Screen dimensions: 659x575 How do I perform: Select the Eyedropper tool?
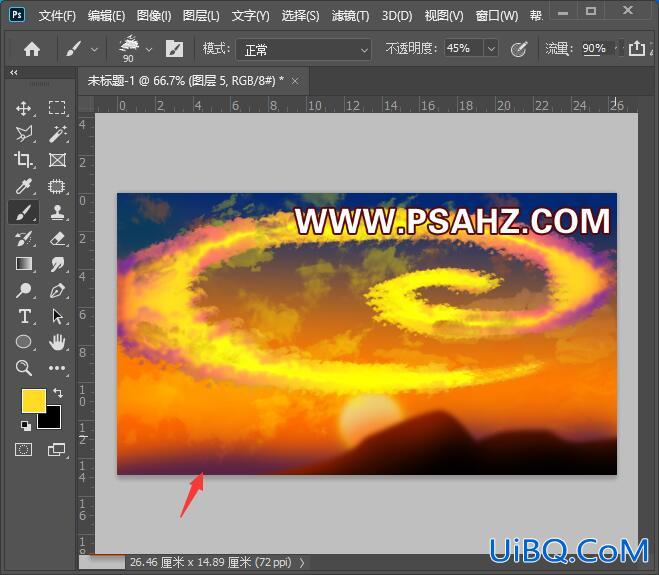coord(24,186)
